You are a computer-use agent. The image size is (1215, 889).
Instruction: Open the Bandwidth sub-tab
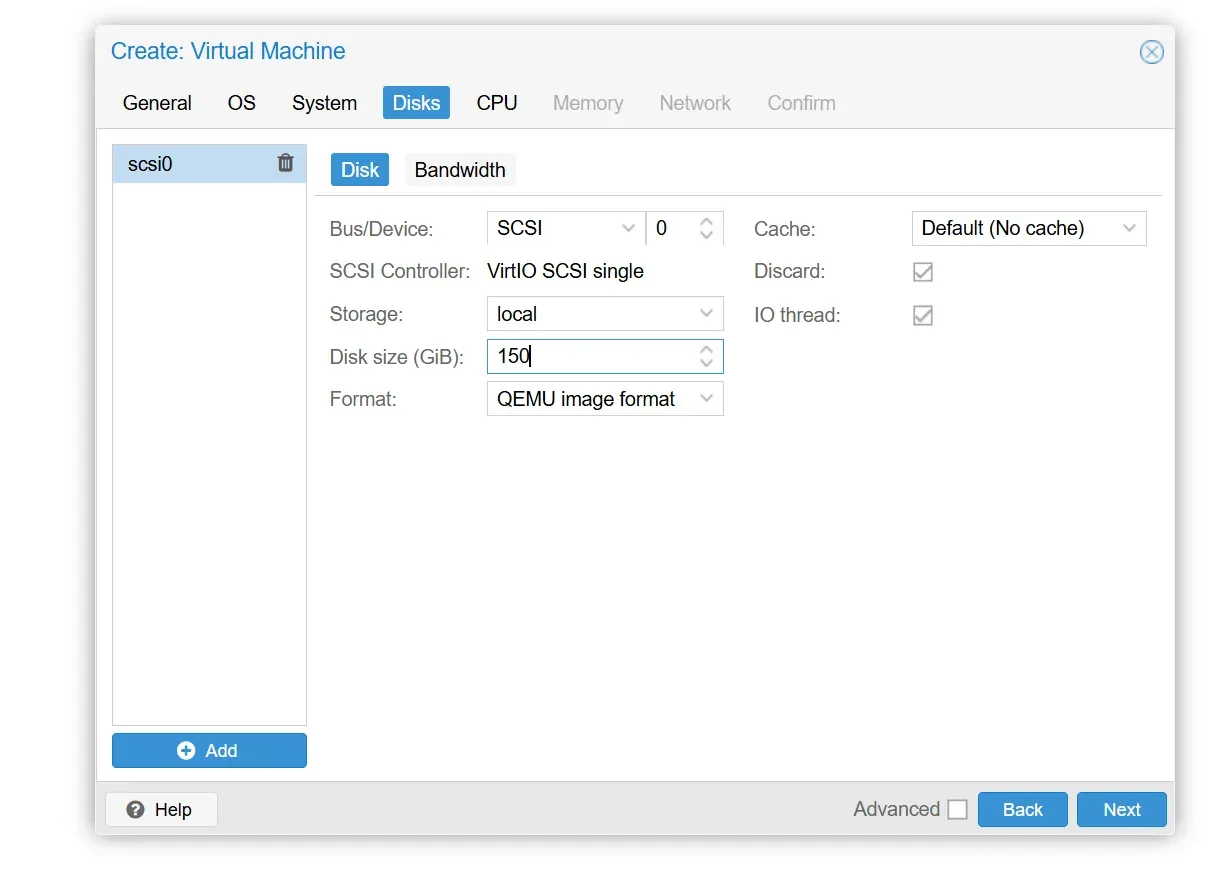point(460,170)
